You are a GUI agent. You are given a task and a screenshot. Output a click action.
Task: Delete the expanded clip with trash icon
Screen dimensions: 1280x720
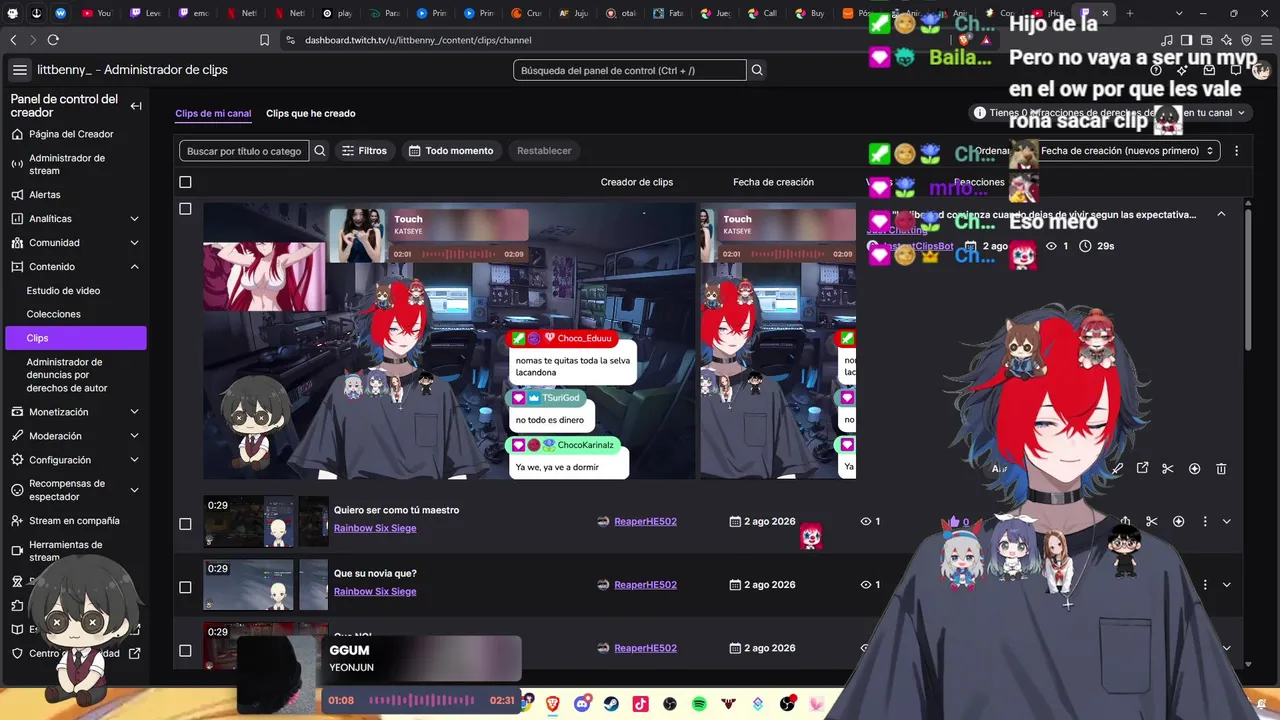(1221, 469)
